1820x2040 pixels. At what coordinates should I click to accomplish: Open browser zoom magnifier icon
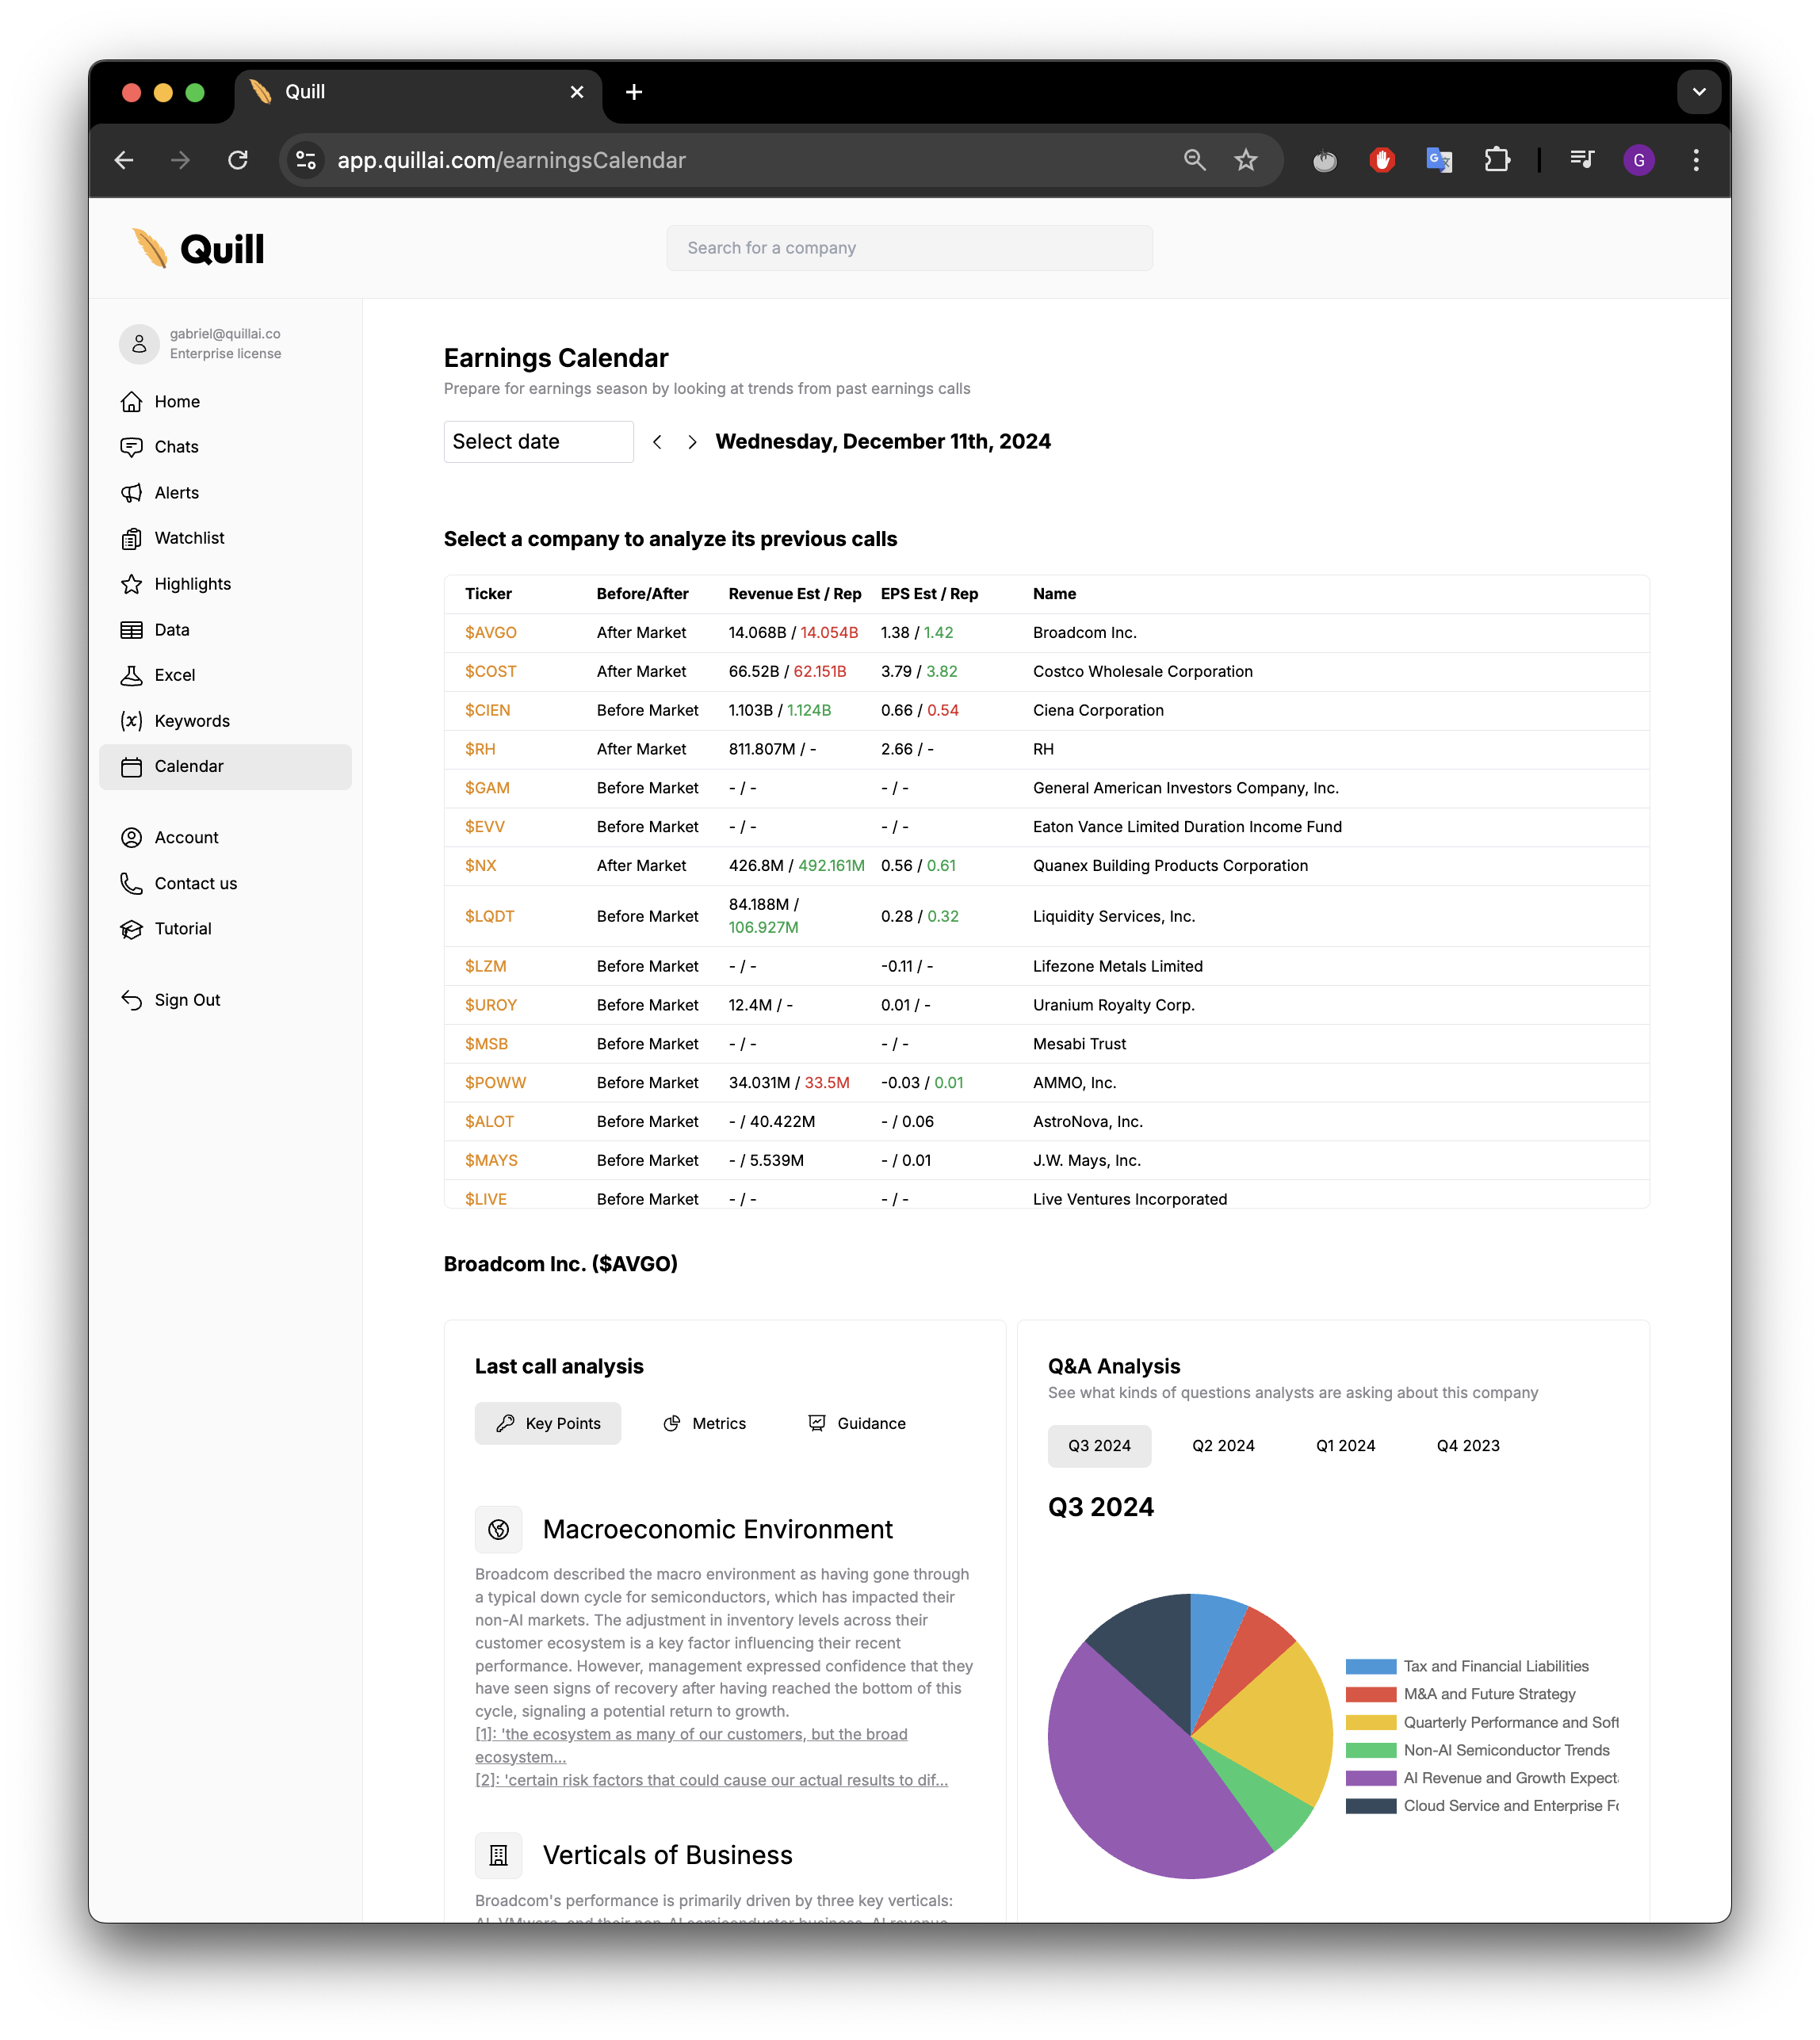(x=1194, y=160)
